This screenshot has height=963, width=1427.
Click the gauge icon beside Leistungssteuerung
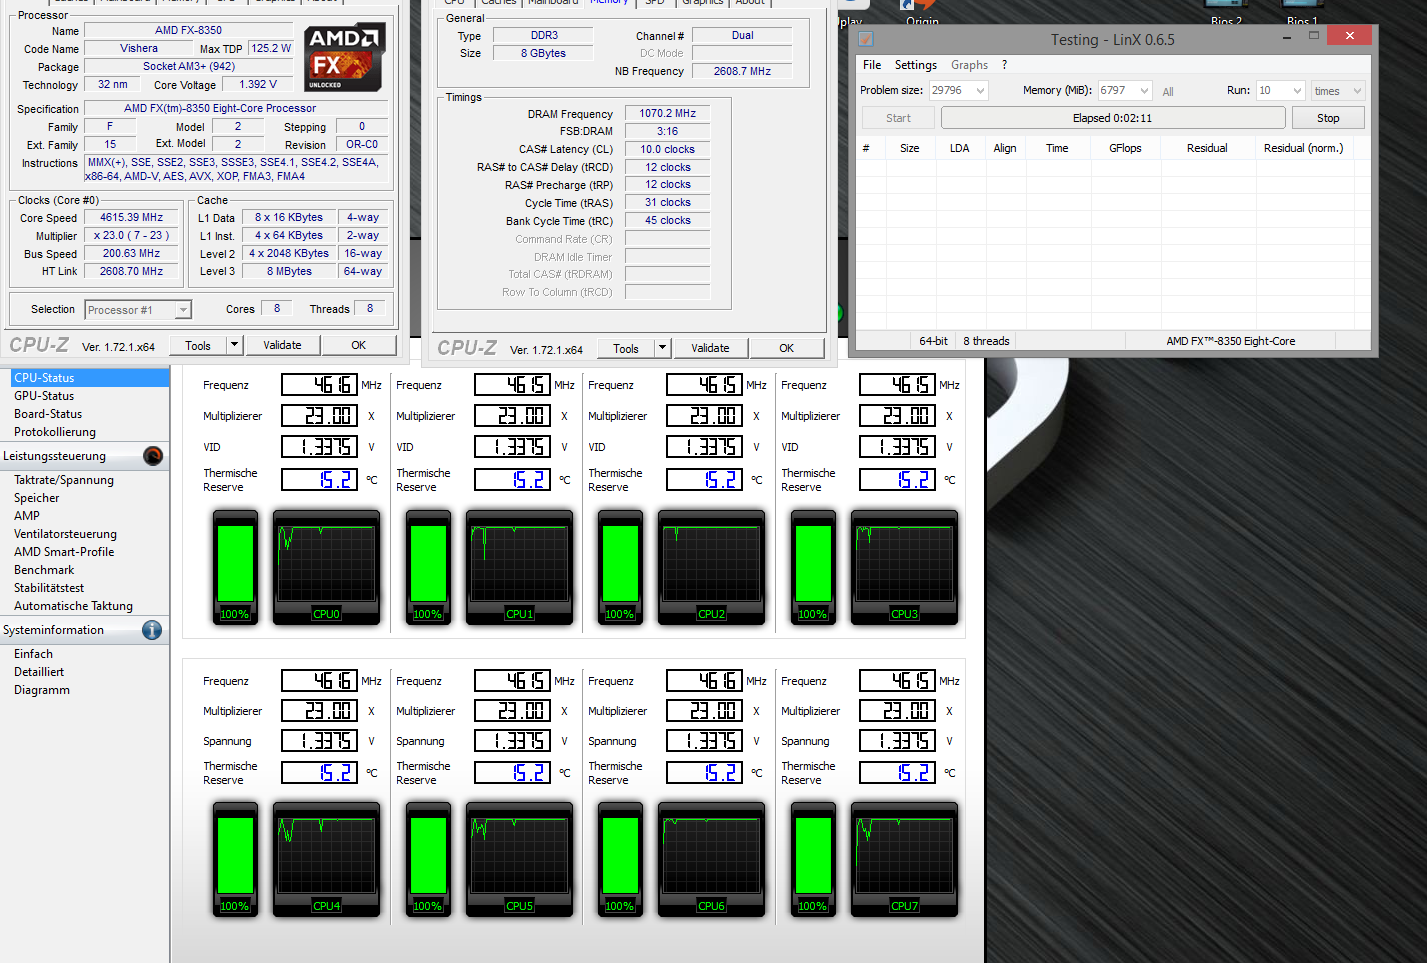pyautogui.click(x=153, y=456)
